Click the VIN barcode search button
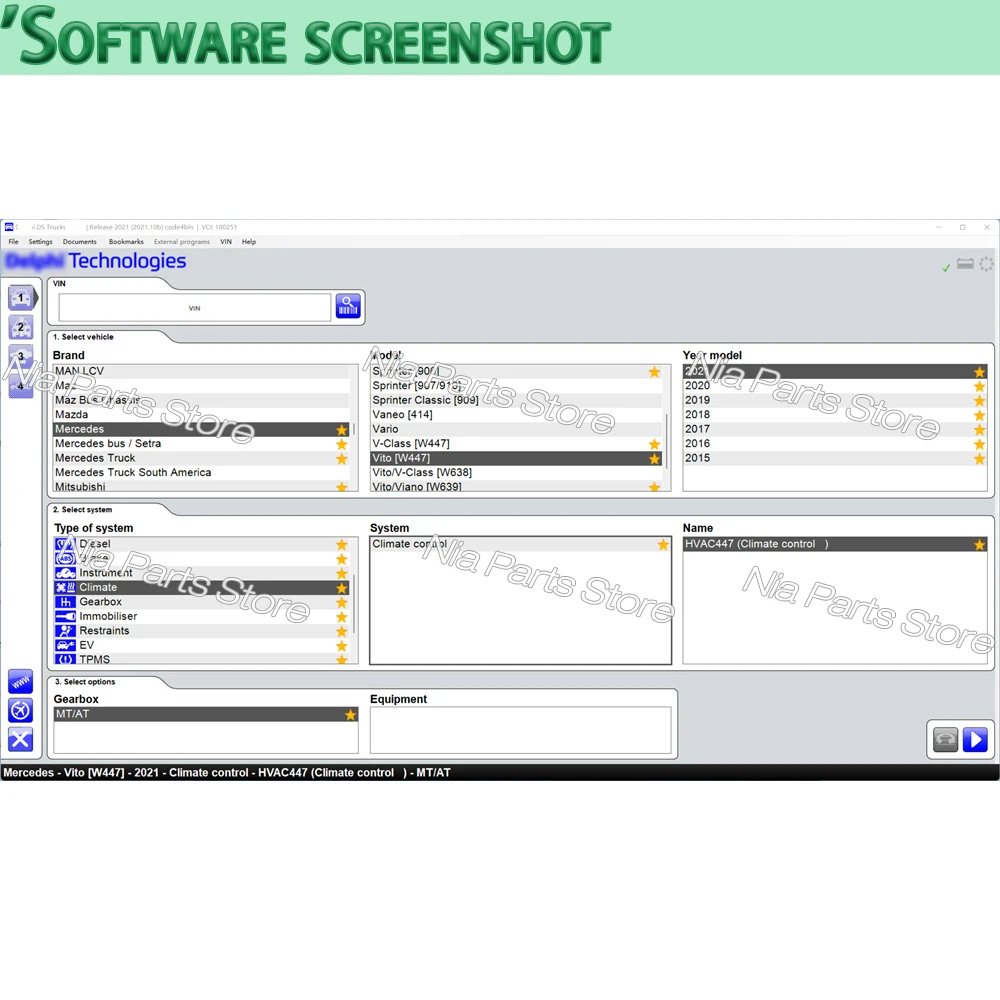The image size is (1000, 1000). 348,307
